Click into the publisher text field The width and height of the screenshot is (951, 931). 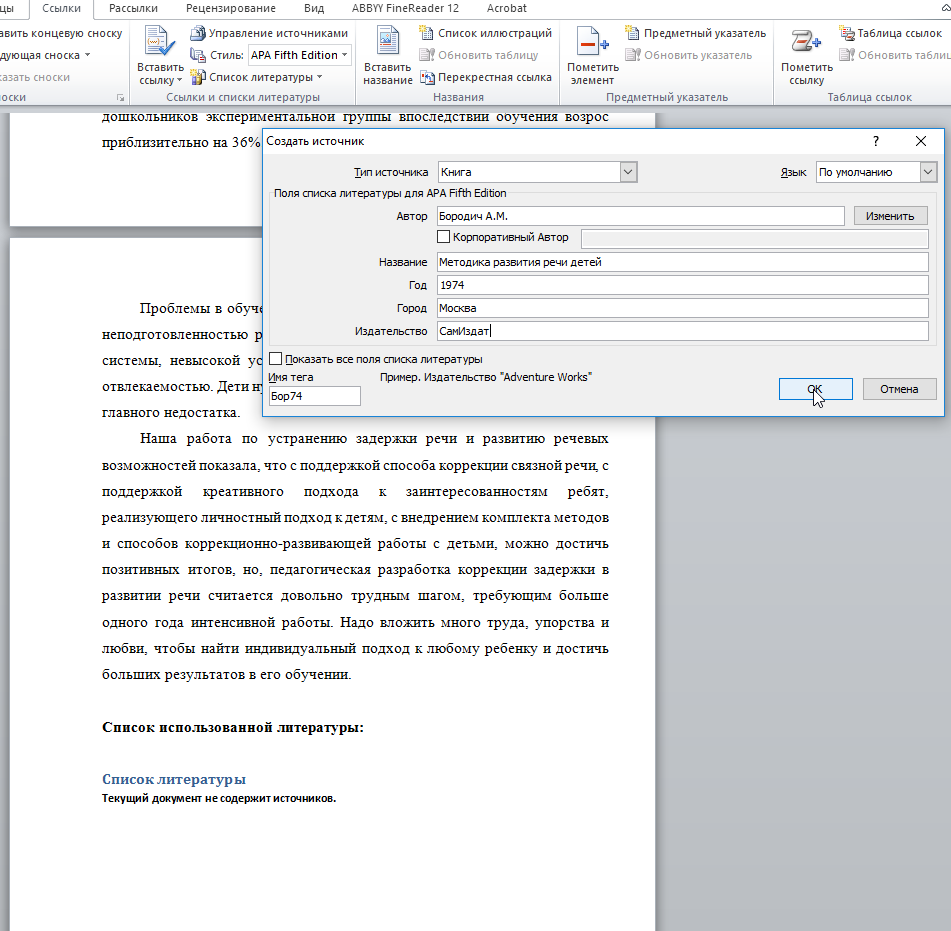pos(683,331)
